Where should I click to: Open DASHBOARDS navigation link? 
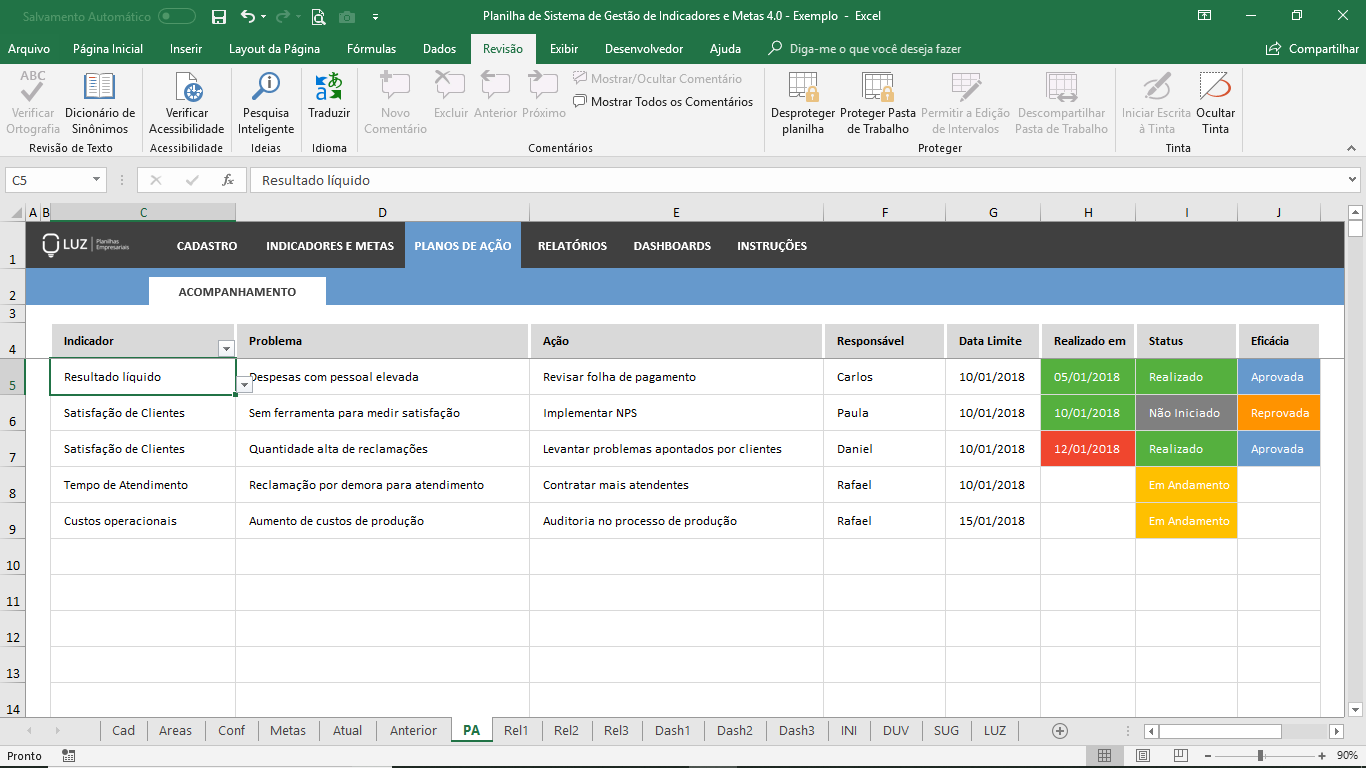coord(672,246)
